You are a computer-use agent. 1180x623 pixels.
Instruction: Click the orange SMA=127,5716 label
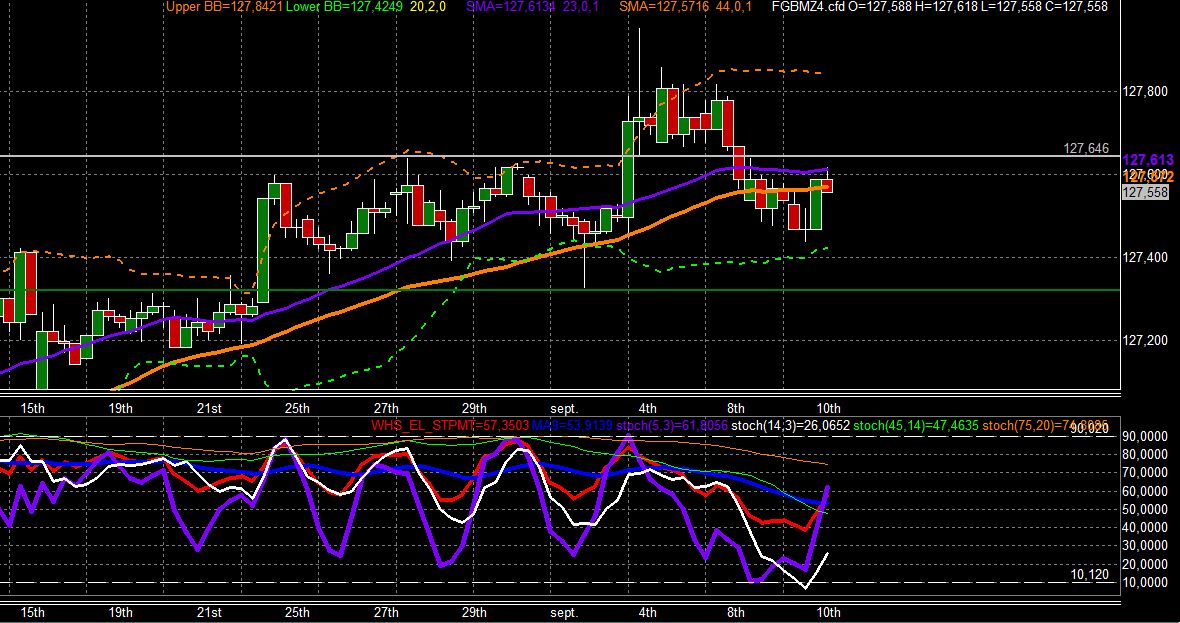[663, 7]
